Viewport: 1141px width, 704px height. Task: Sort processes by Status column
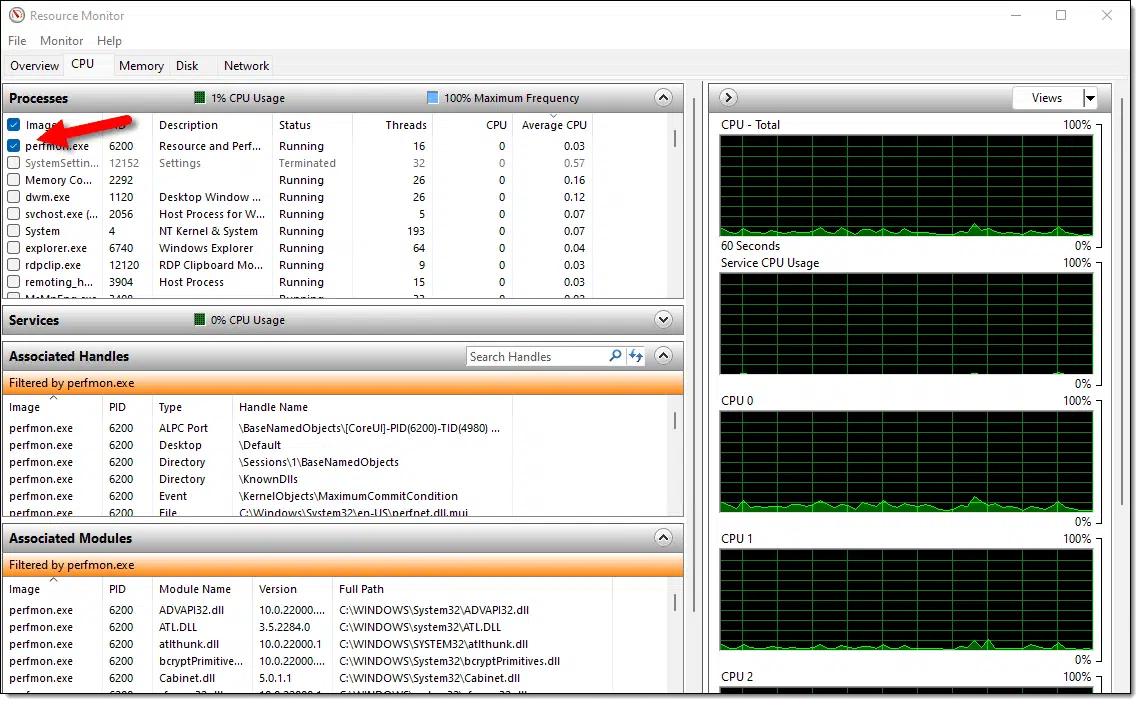(295, 125)
